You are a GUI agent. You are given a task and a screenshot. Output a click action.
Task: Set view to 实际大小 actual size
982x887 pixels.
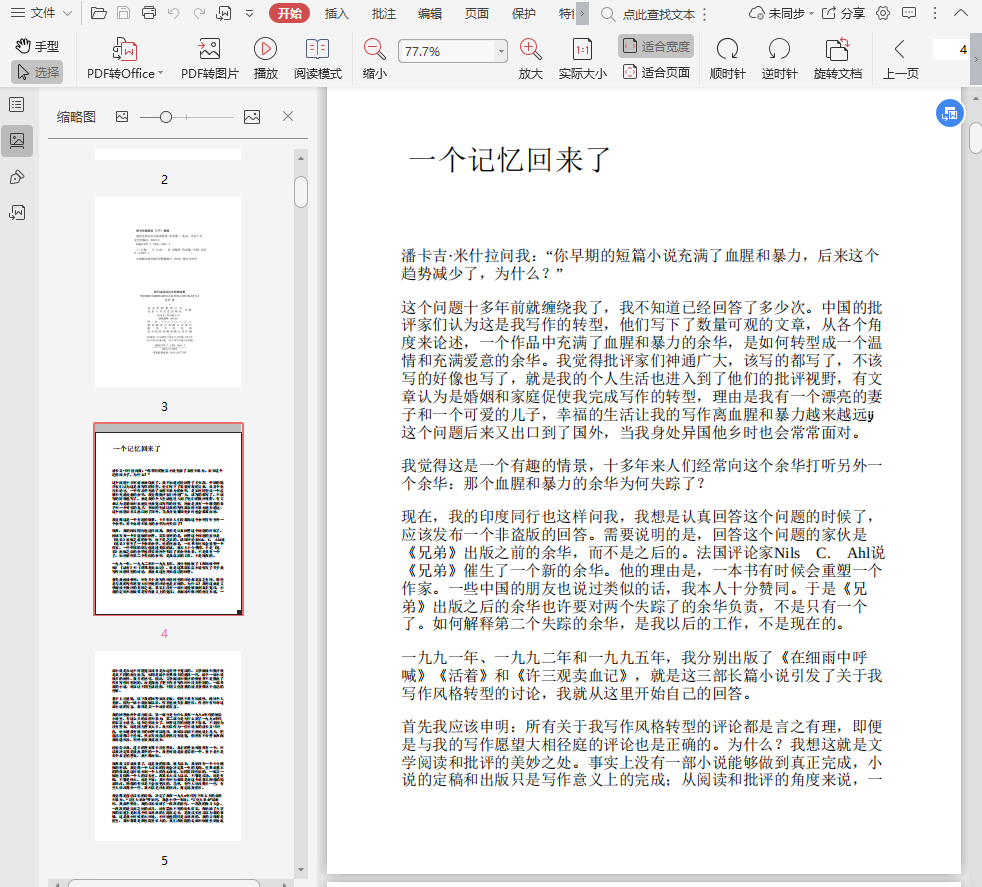point(582,58)
